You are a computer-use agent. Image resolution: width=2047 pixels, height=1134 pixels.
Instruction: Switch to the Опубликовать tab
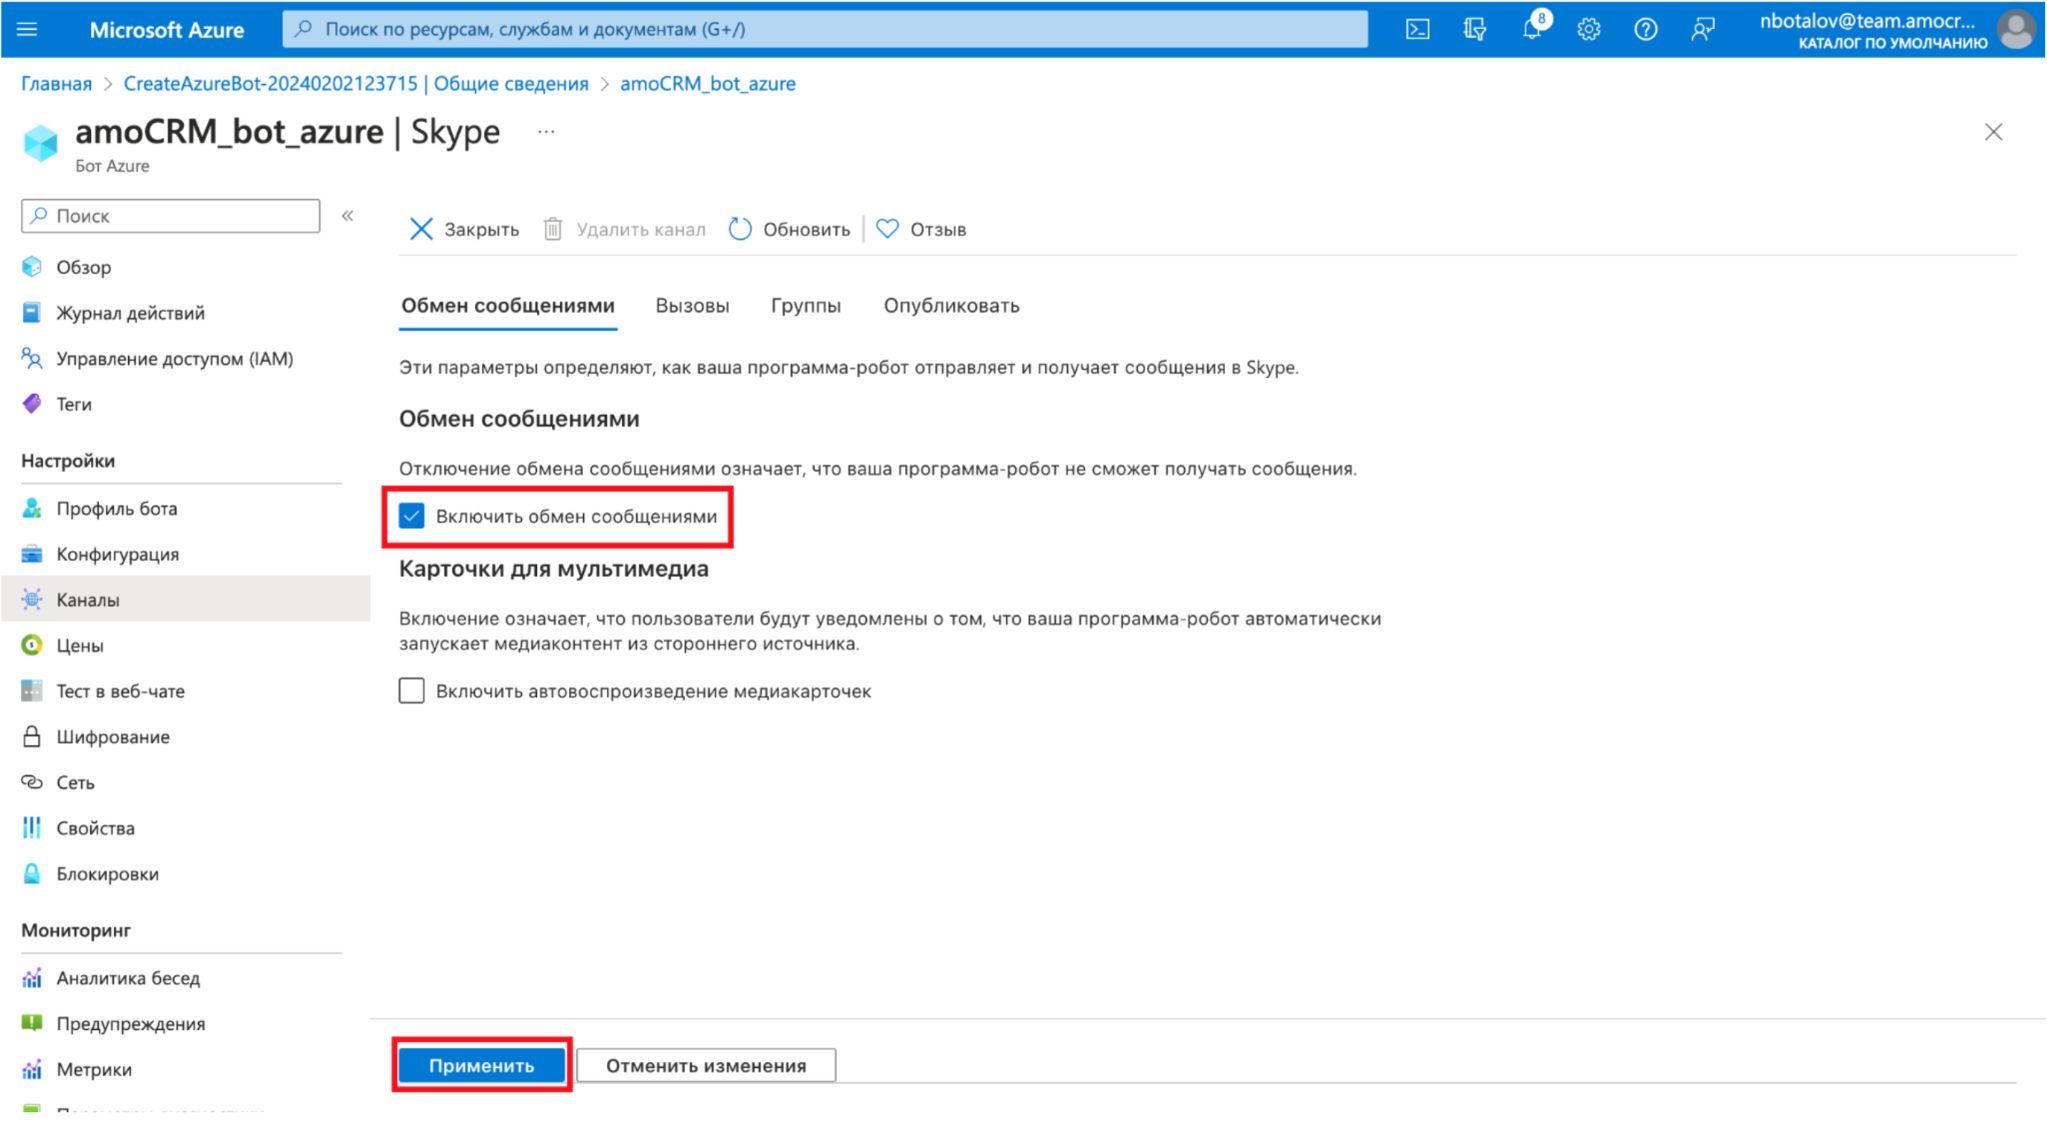point(951,306)
